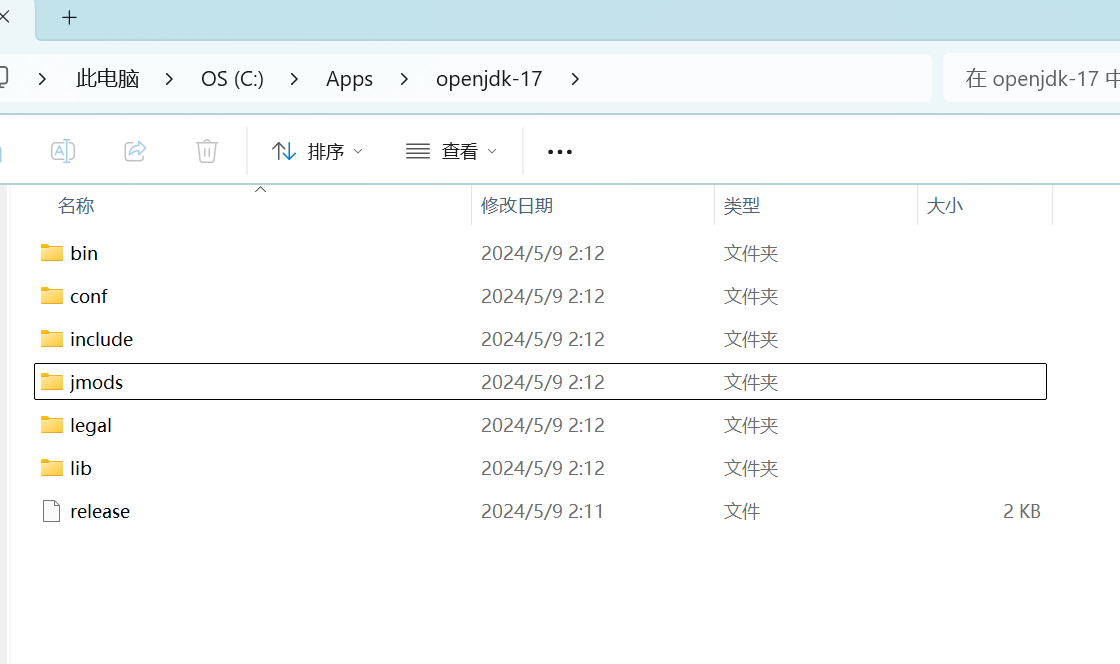The image size is (1120, 664).
Task: Click the legal folder name
Action: point(91,426)
